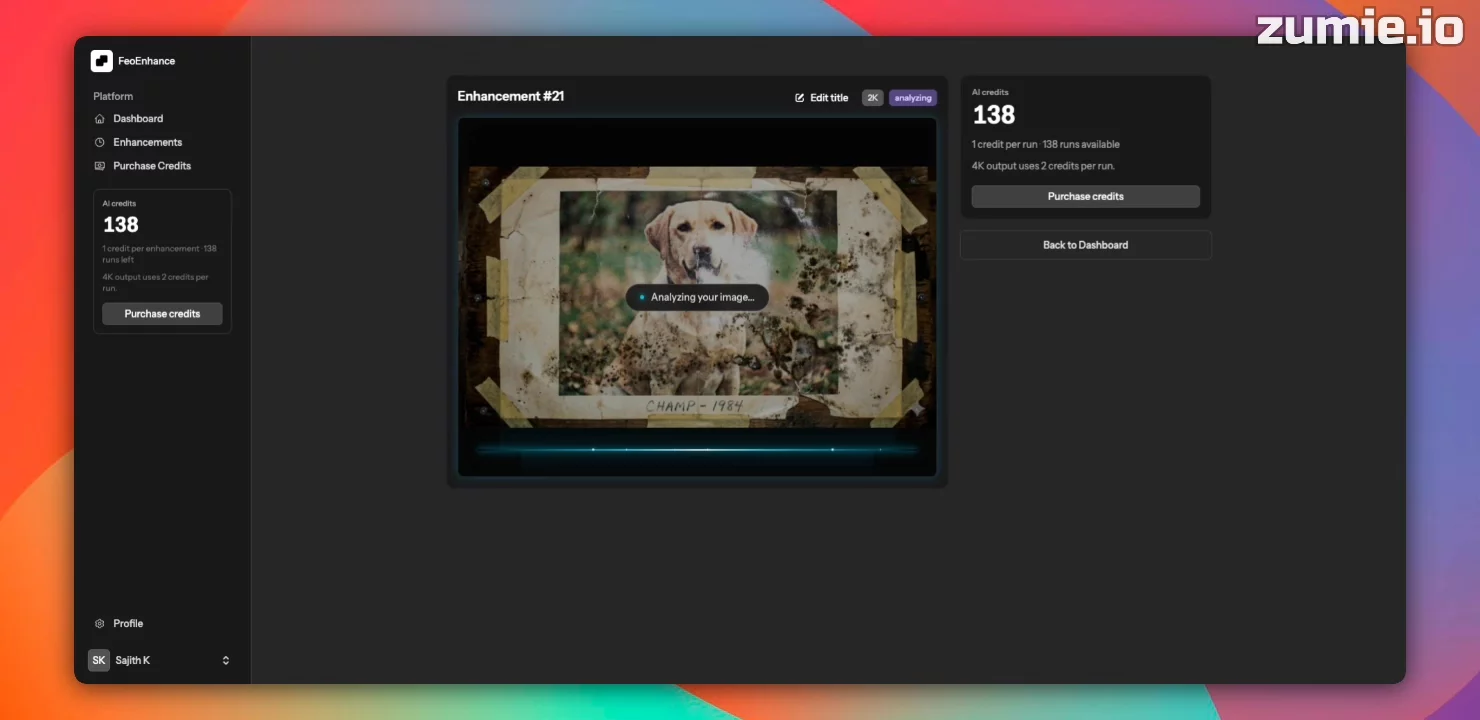Click the 'Analyzing your image...' status pill
This screenshot has width=1480, height=720.
pos(697,297)
